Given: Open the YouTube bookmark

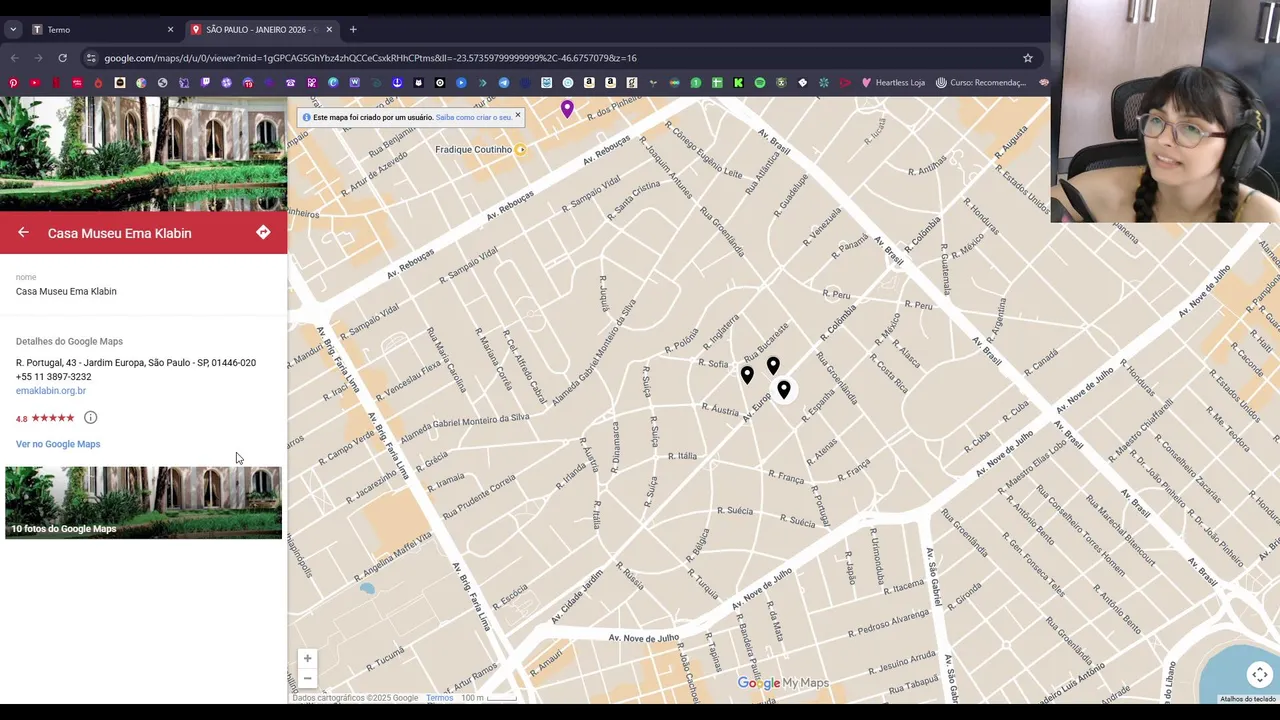Looking at the screenshot, I should [x=35, y=83].
